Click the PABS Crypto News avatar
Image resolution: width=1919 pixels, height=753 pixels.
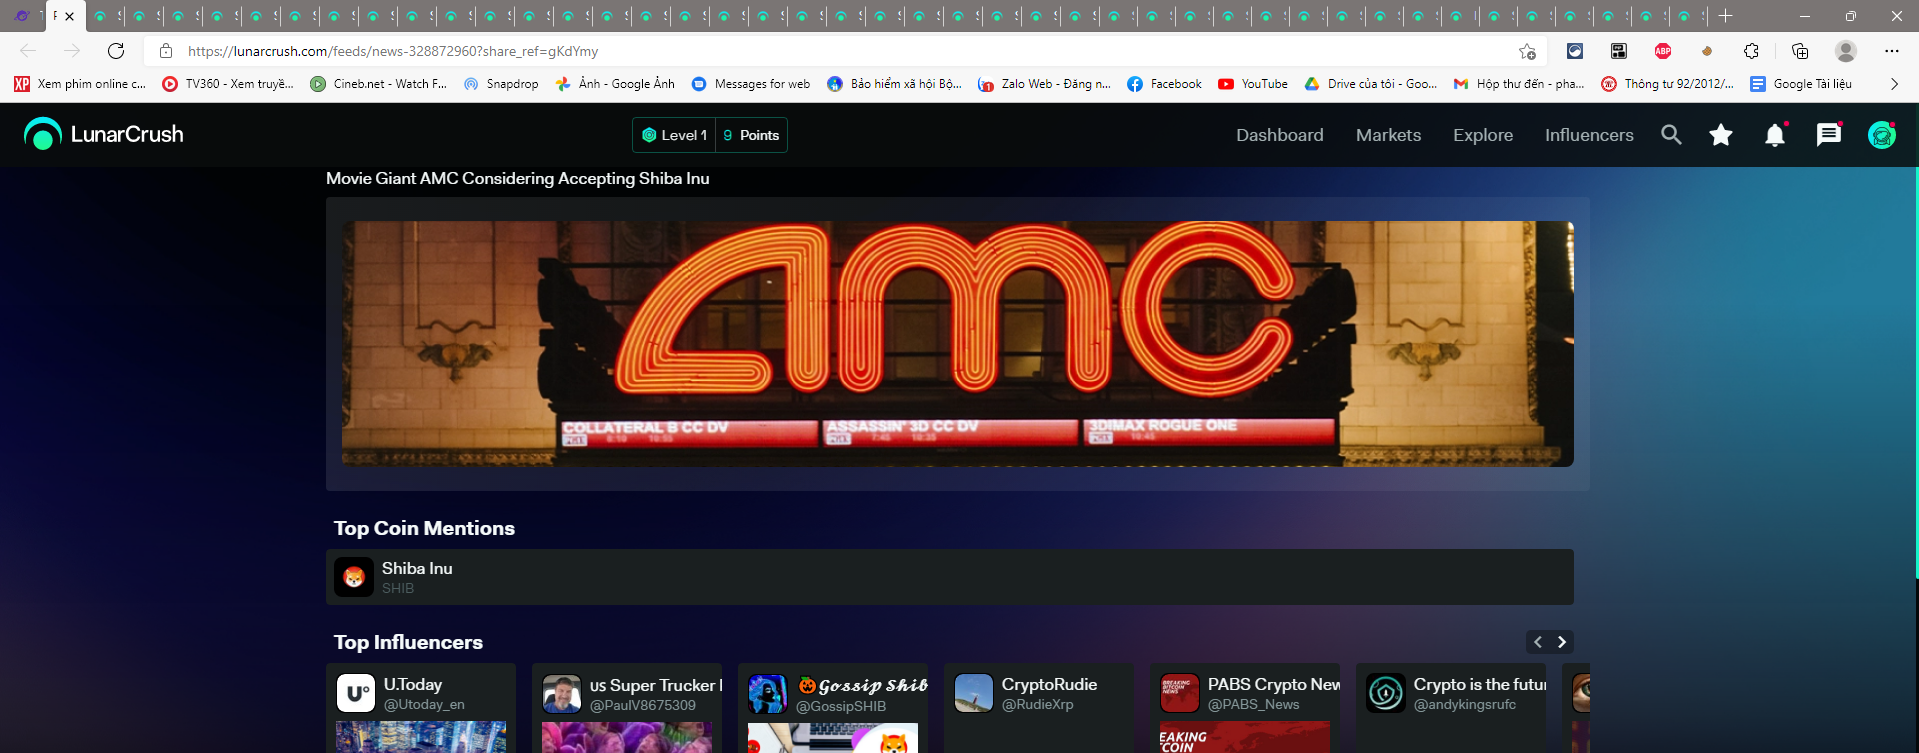[1180, 693]
